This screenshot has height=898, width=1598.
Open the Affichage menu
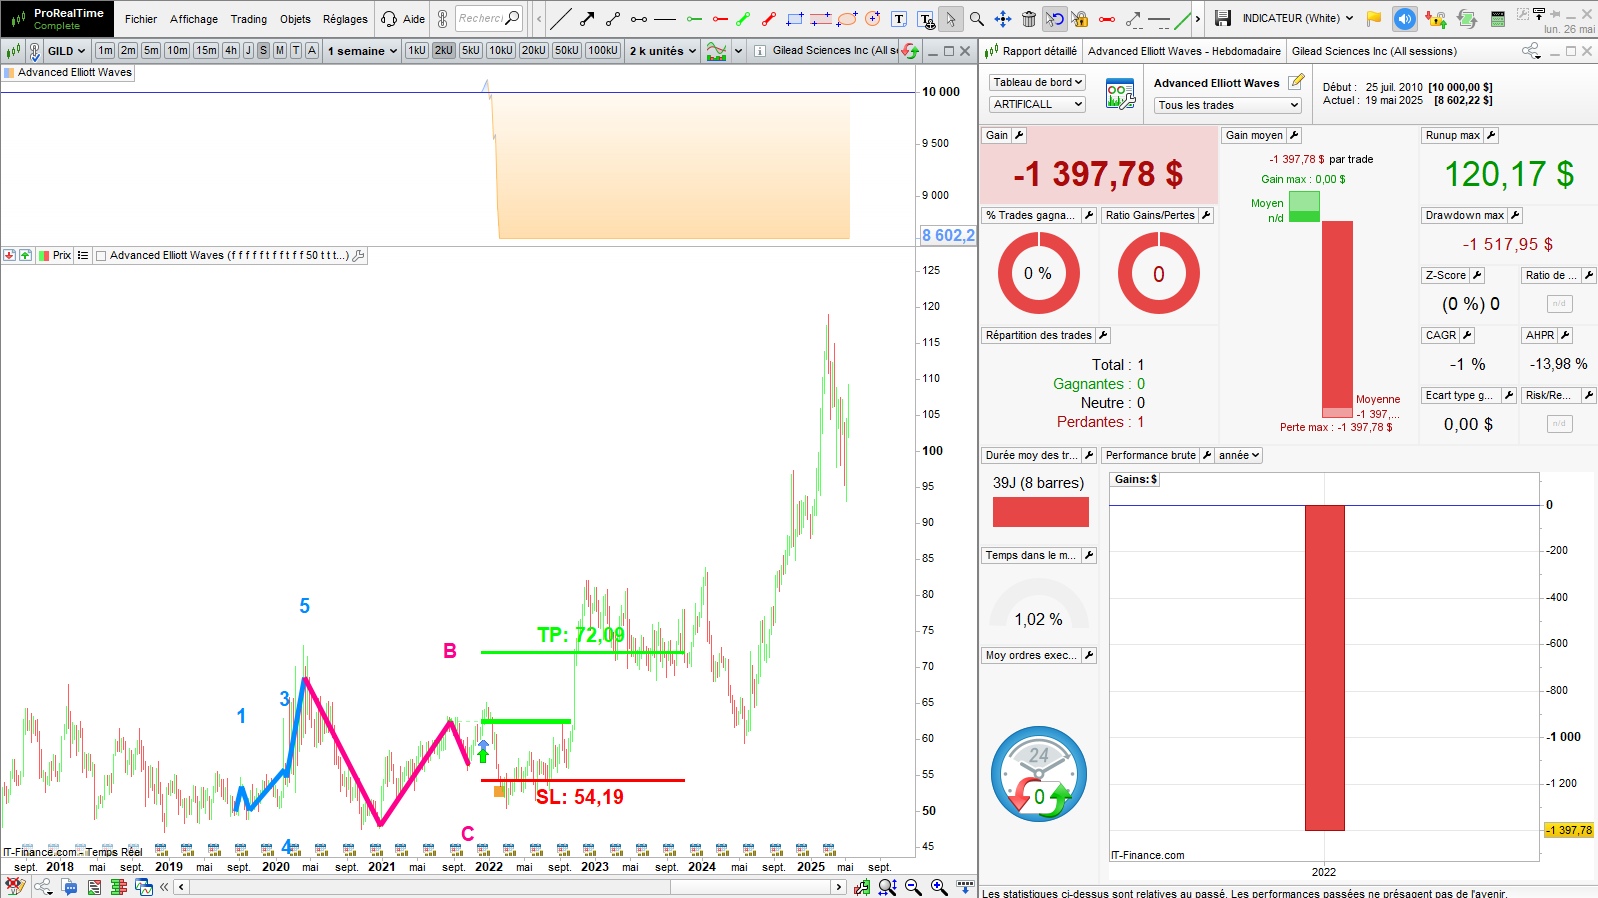point(194,19)
